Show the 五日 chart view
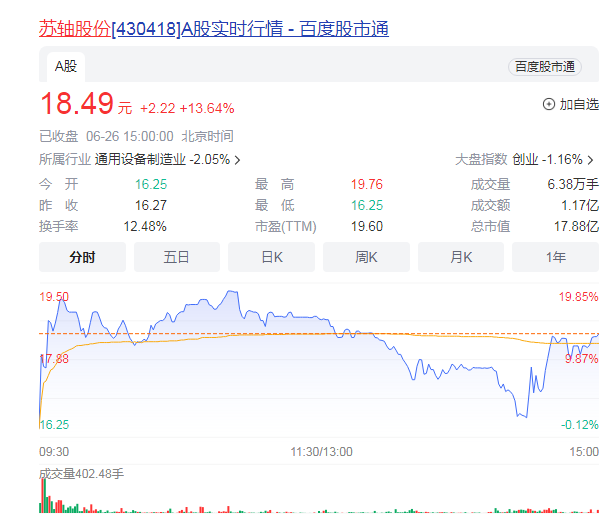Viewport: 616px width, 525px height. tap(177, 257)
